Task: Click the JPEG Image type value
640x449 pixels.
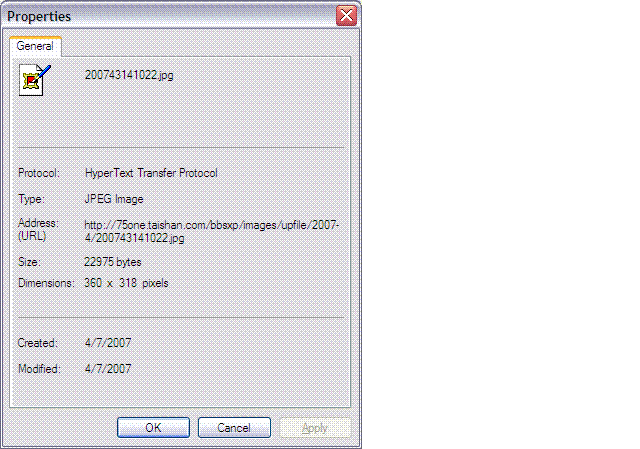Action: point(114,199)
